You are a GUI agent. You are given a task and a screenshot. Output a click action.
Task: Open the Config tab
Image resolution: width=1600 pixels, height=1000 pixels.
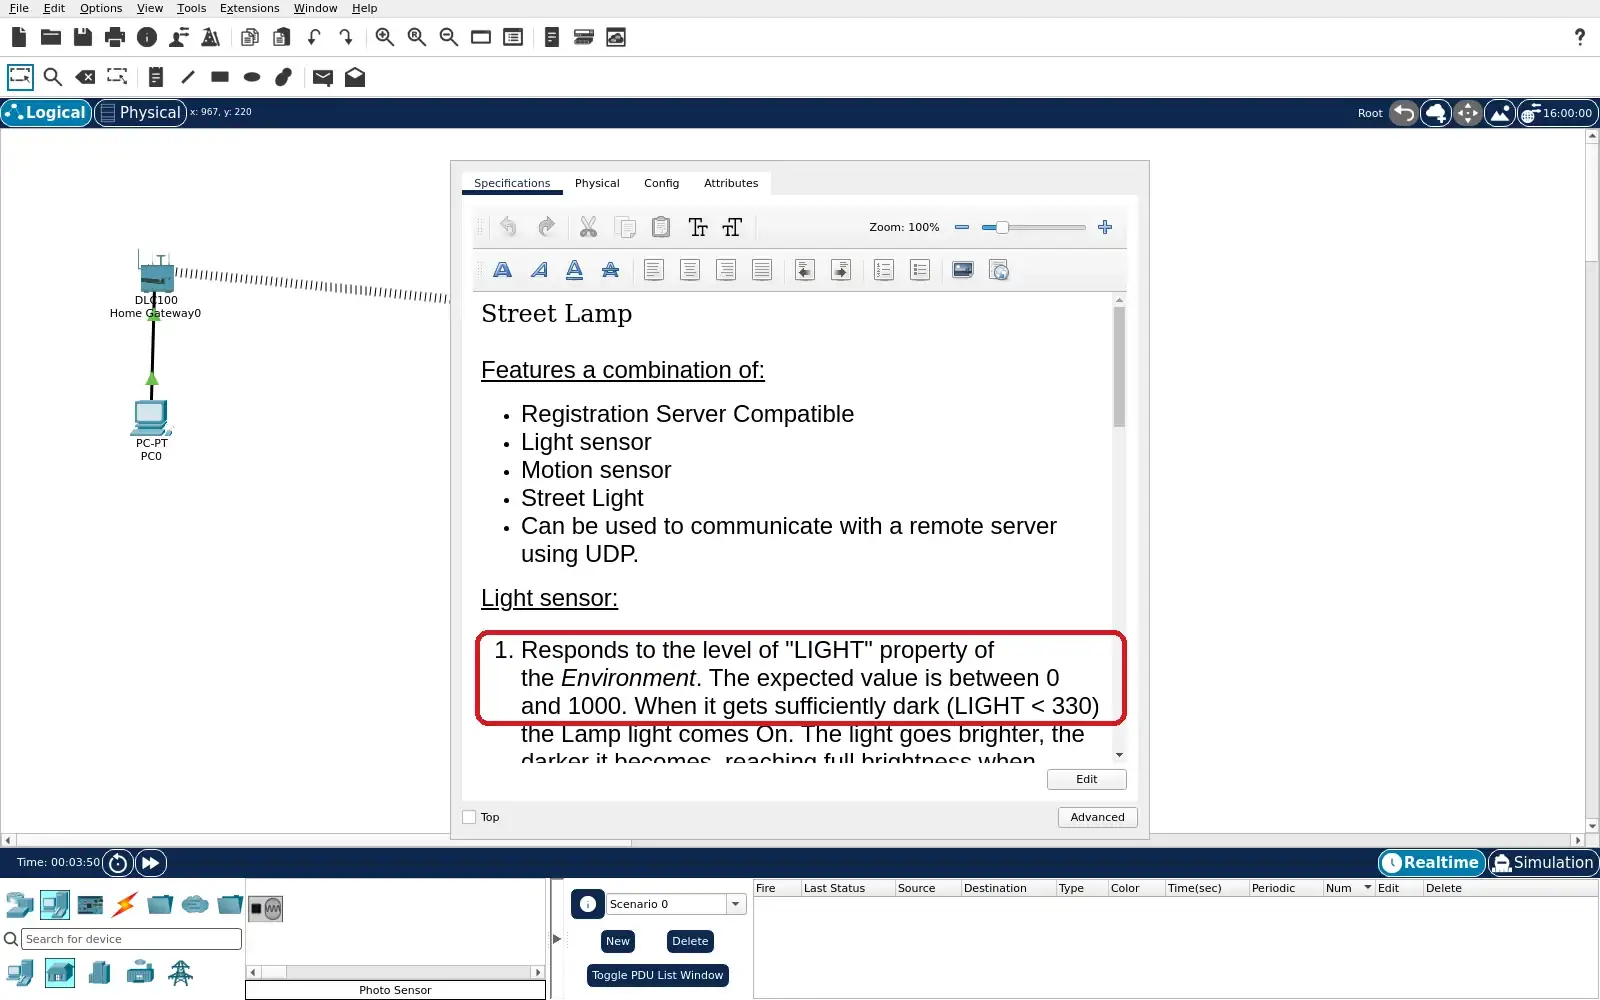pyautogui.click(x=661, y=183)
